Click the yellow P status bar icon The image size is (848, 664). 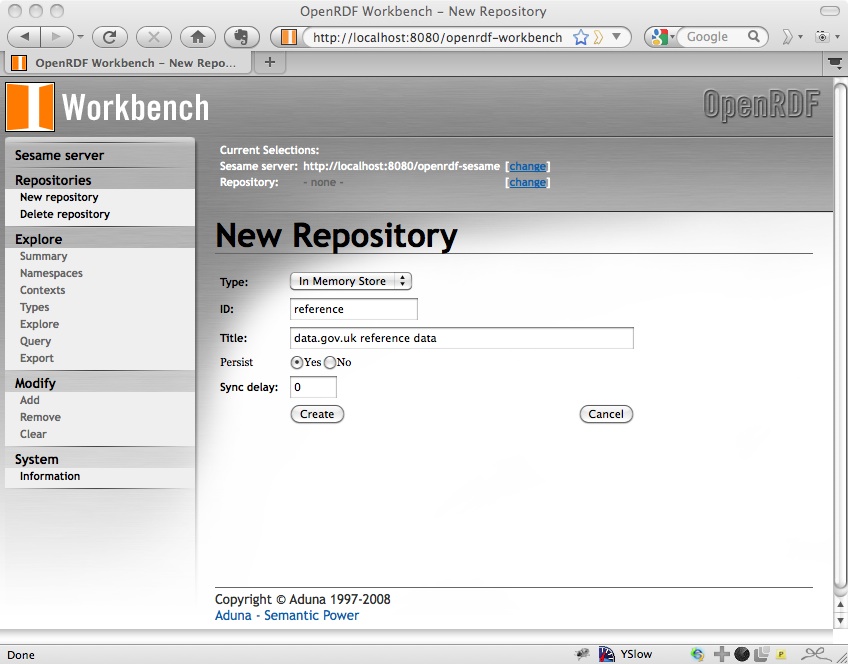(x=781, y=655)
